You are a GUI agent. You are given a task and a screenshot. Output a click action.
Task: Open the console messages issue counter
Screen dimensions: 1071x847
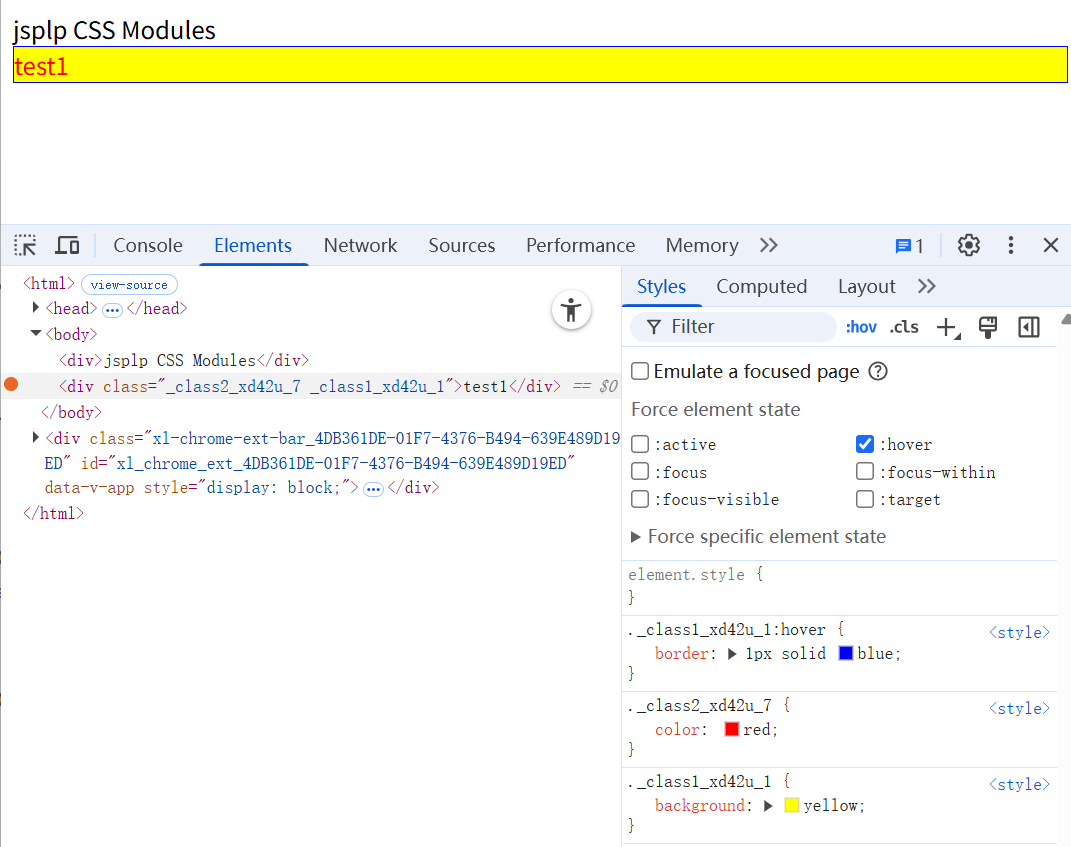pyautogui.click(x=909, y=246)
